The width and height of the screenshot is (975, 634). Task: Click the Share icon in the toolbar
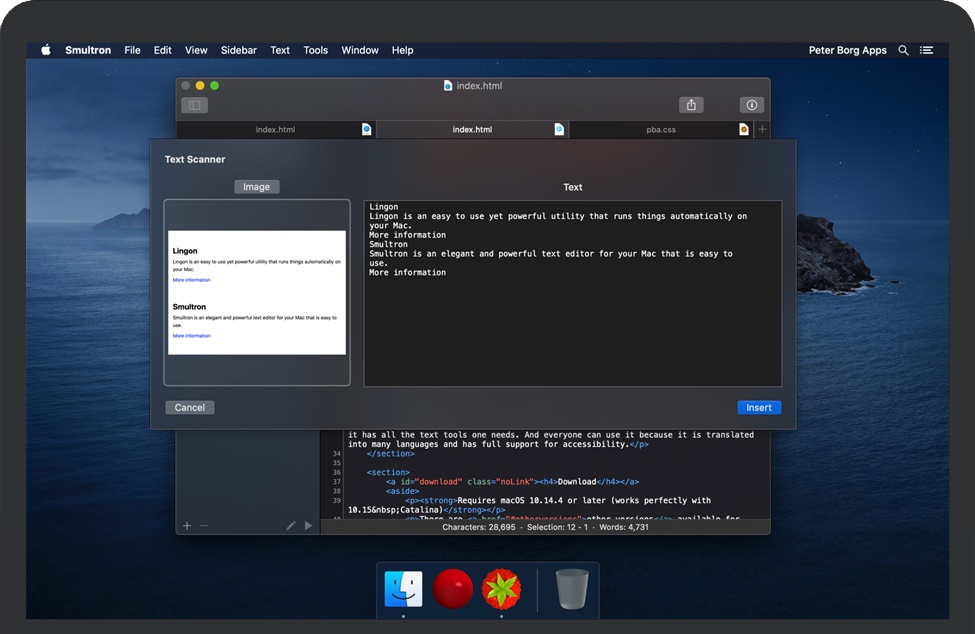[691, 105]
